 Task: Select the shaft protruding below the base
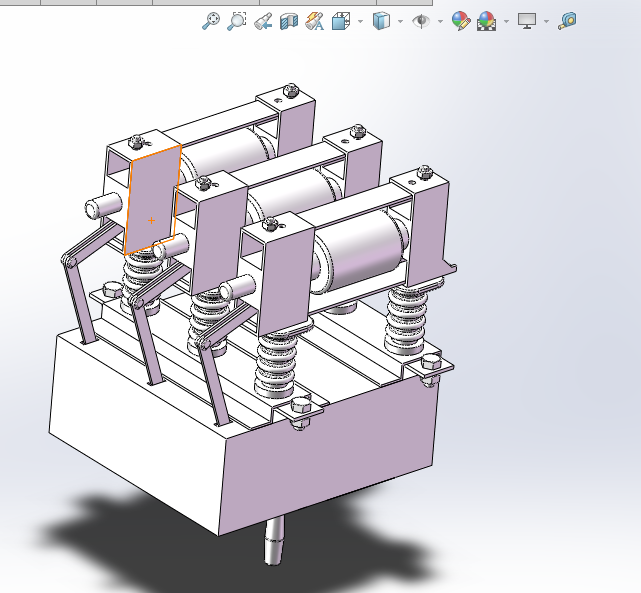[x=275, y=541]
